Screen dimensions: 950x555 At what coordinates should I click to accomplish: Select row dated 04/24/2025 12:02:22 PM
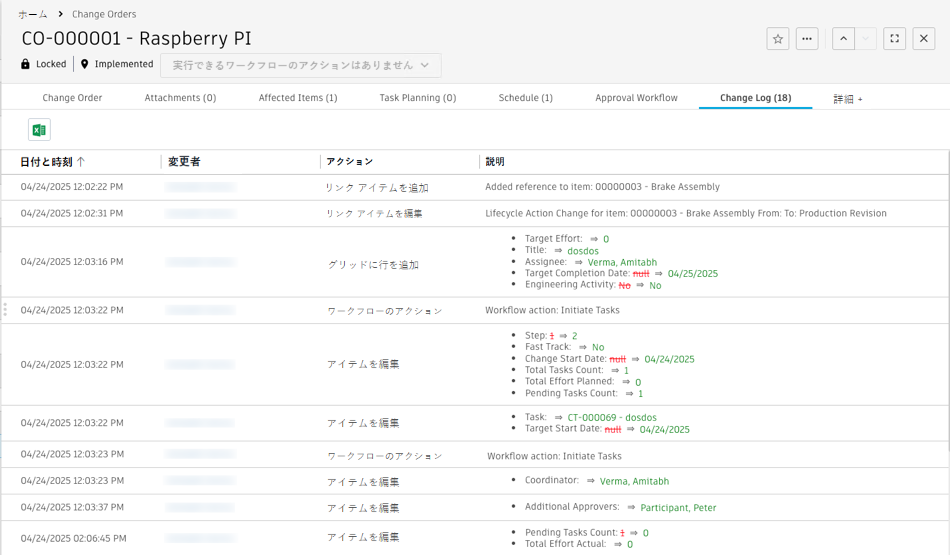point(475,187)
